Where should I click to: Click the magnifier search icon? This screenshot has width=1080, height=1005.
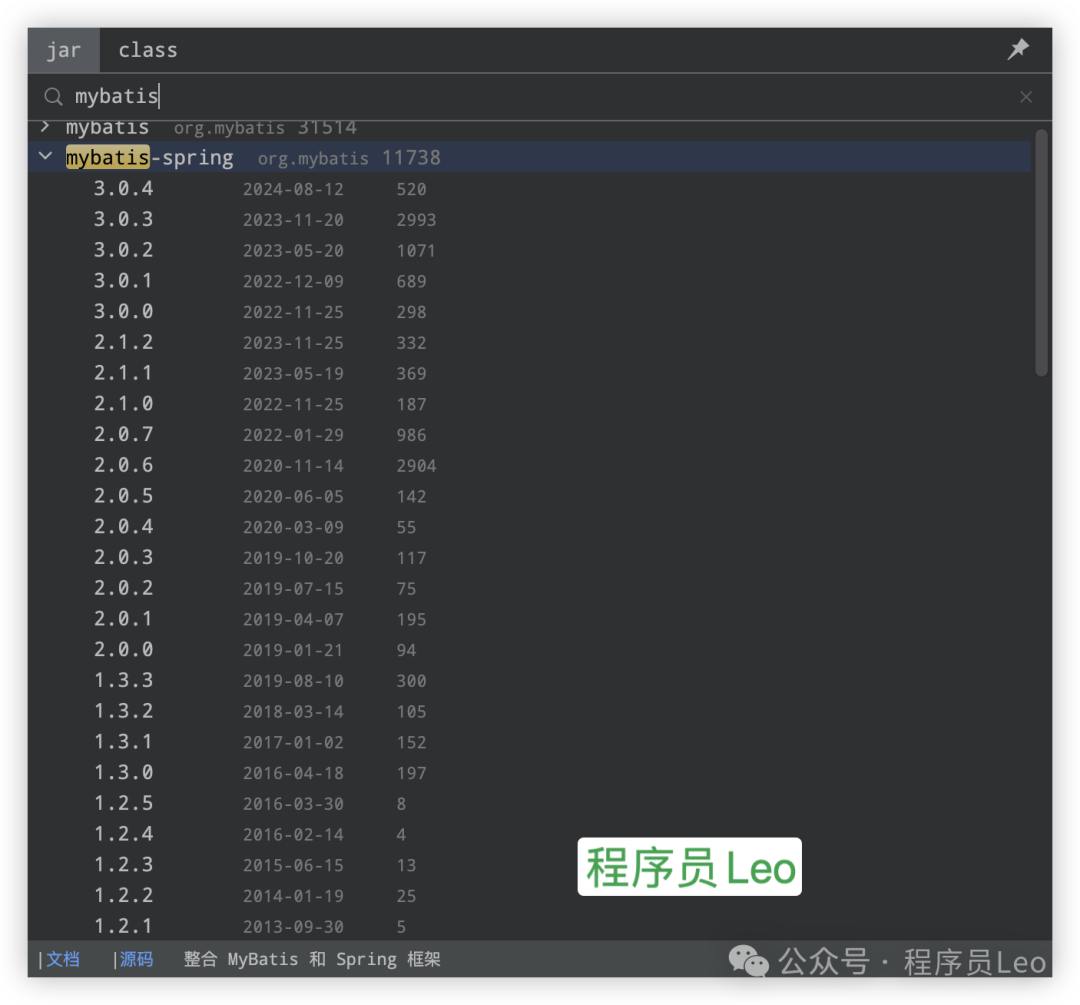click(x=53, y=96)
